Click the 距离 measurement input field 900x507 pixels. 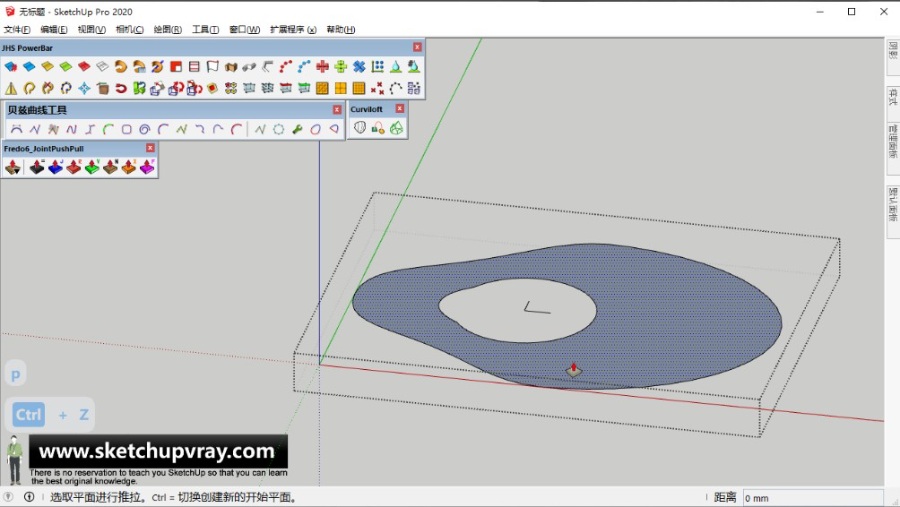(812, 498)
